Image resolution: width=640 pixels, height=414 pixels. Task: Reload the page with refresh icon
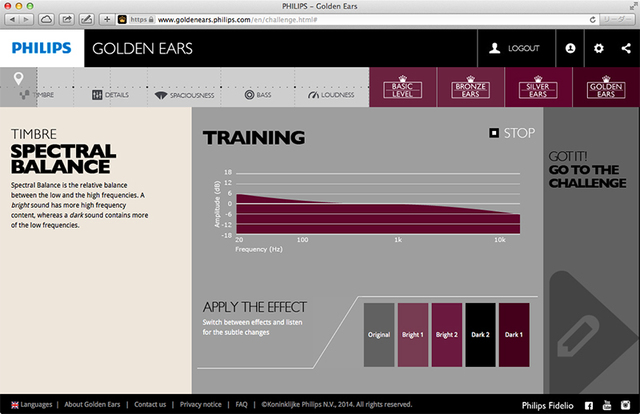pos(592,20)
